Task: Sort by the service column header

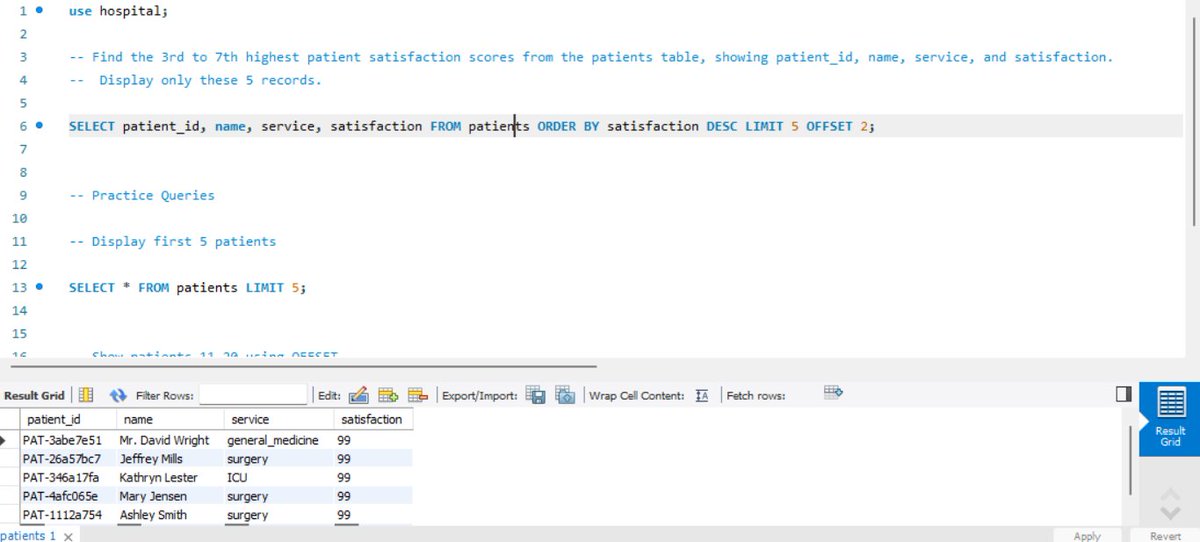Action: [x=279, y=420]
